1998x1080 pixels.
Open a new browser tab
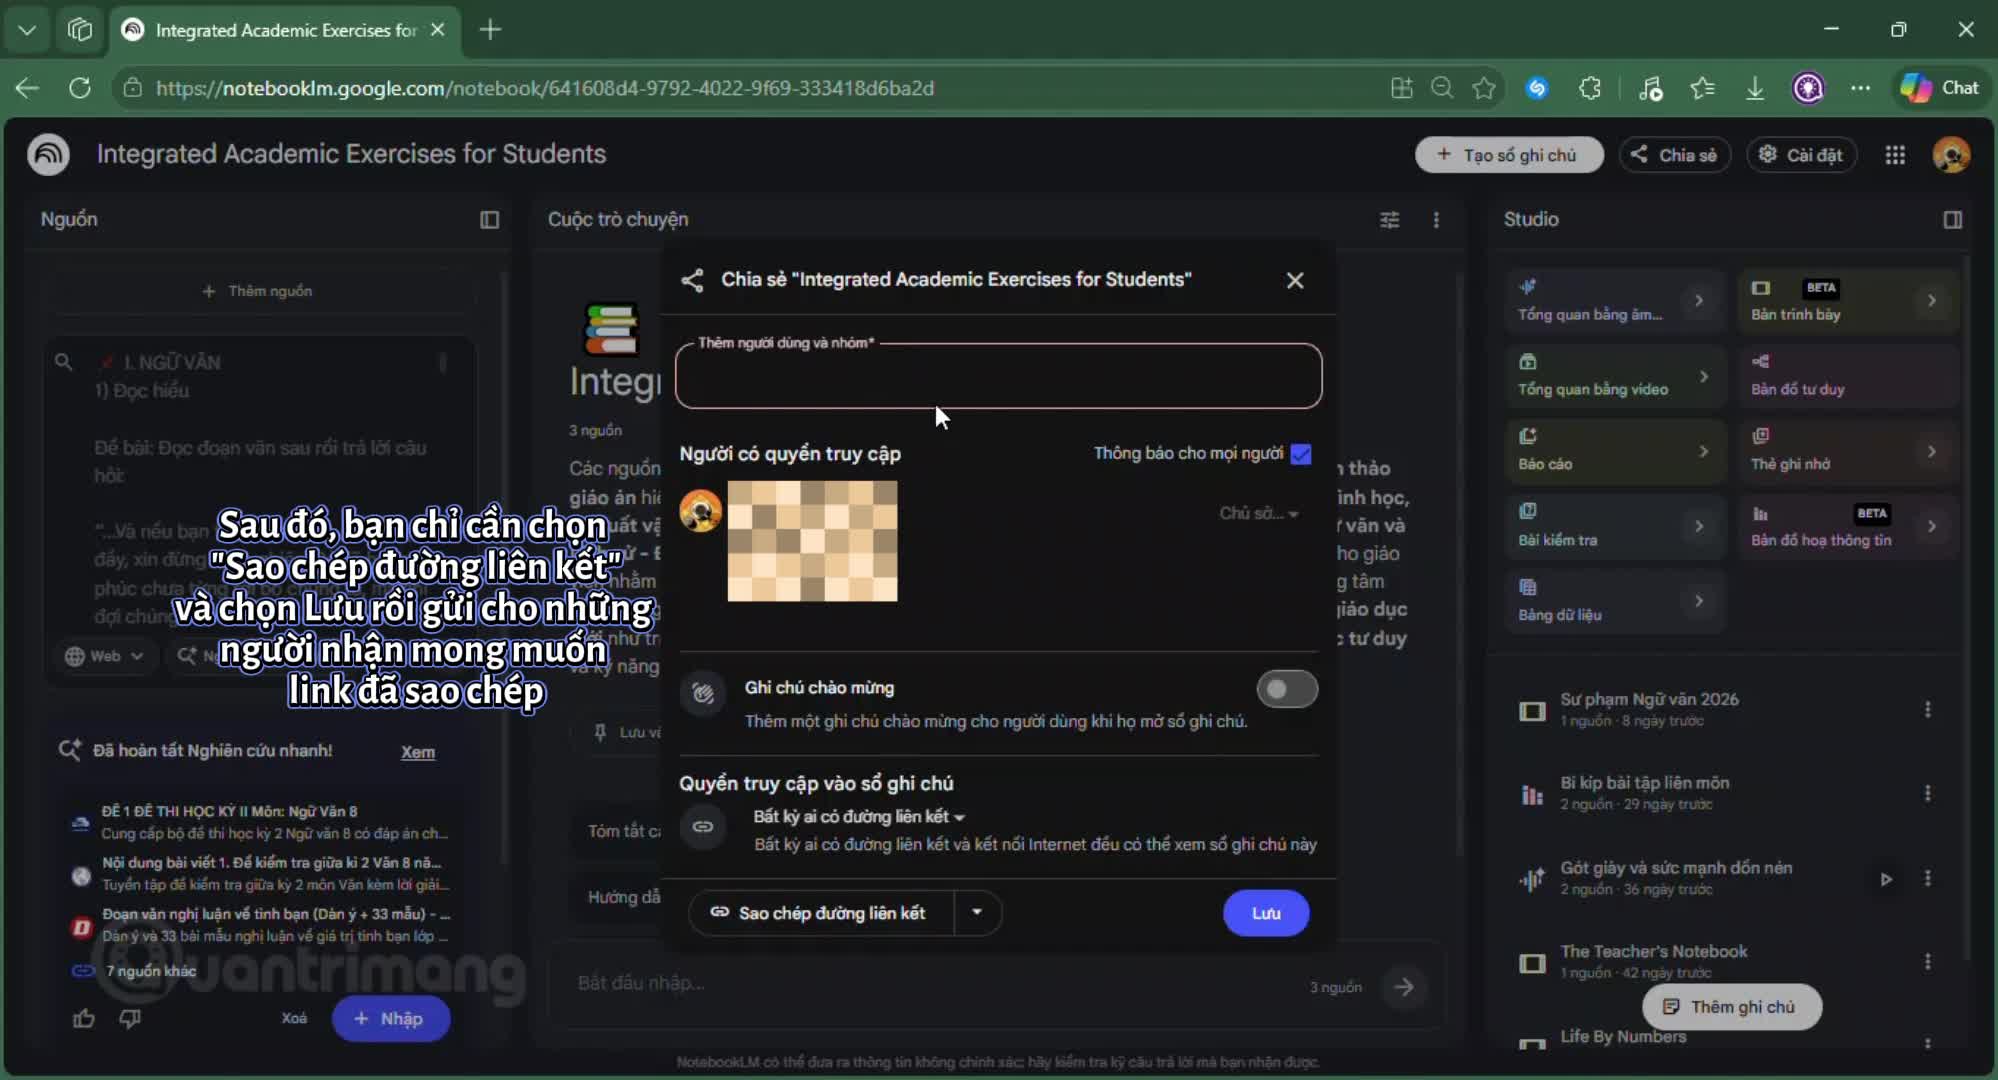tap(490, 30)
